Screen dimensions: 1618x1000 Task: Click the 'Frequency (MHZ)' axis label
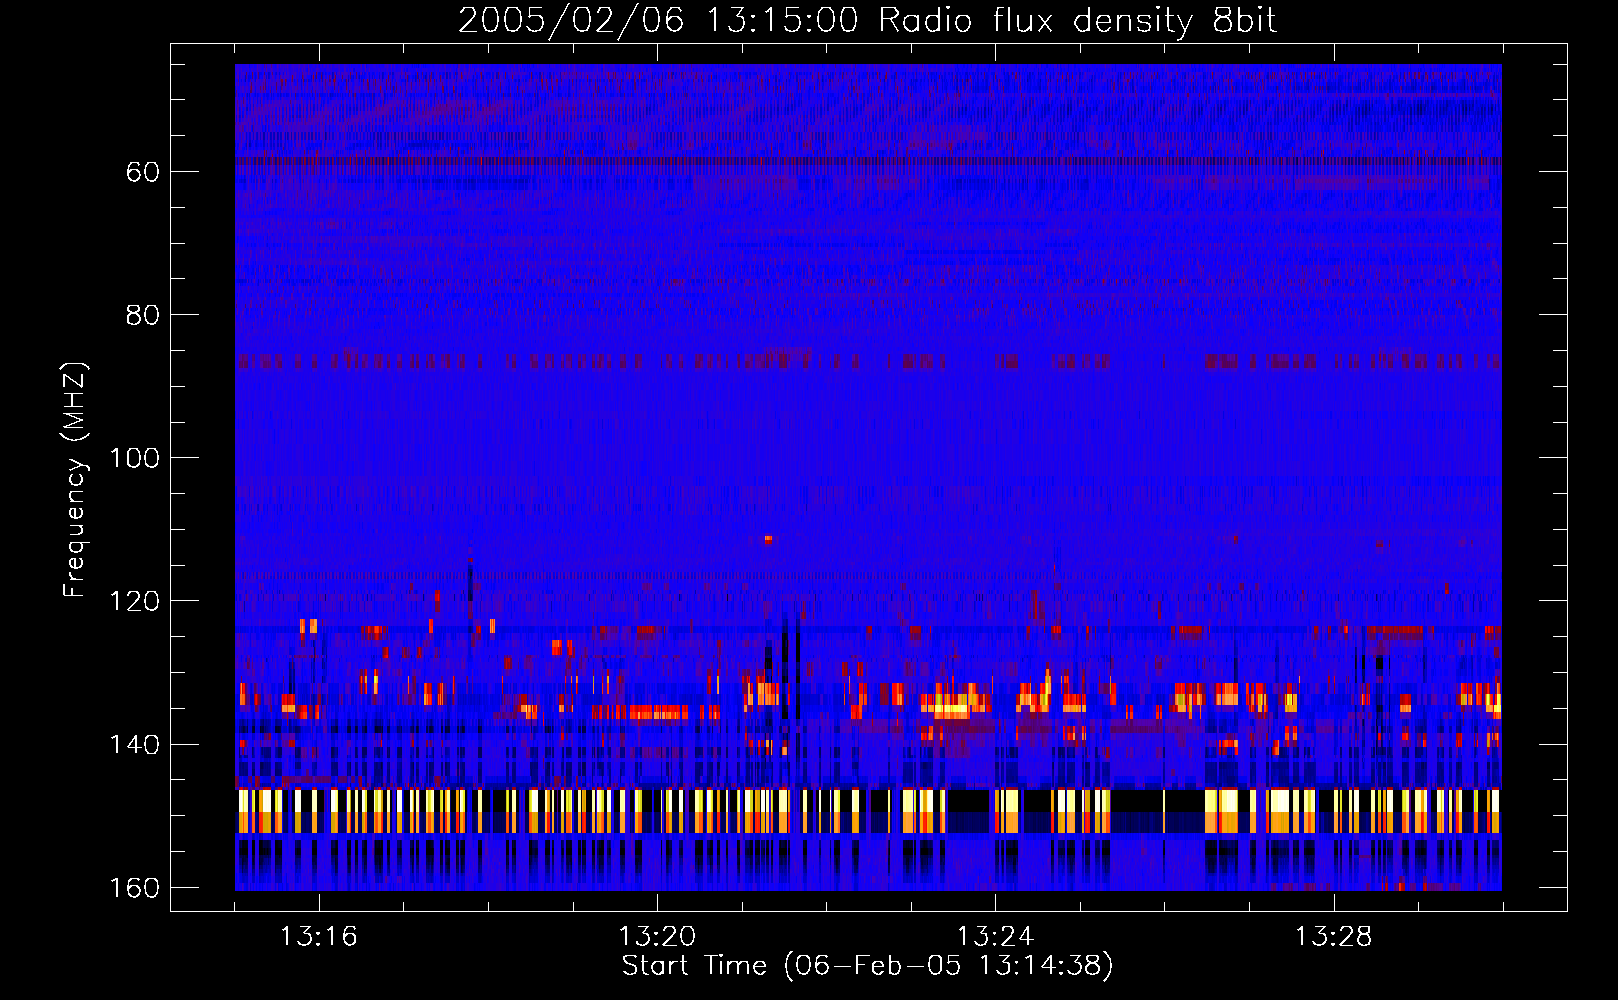(75, 480)
